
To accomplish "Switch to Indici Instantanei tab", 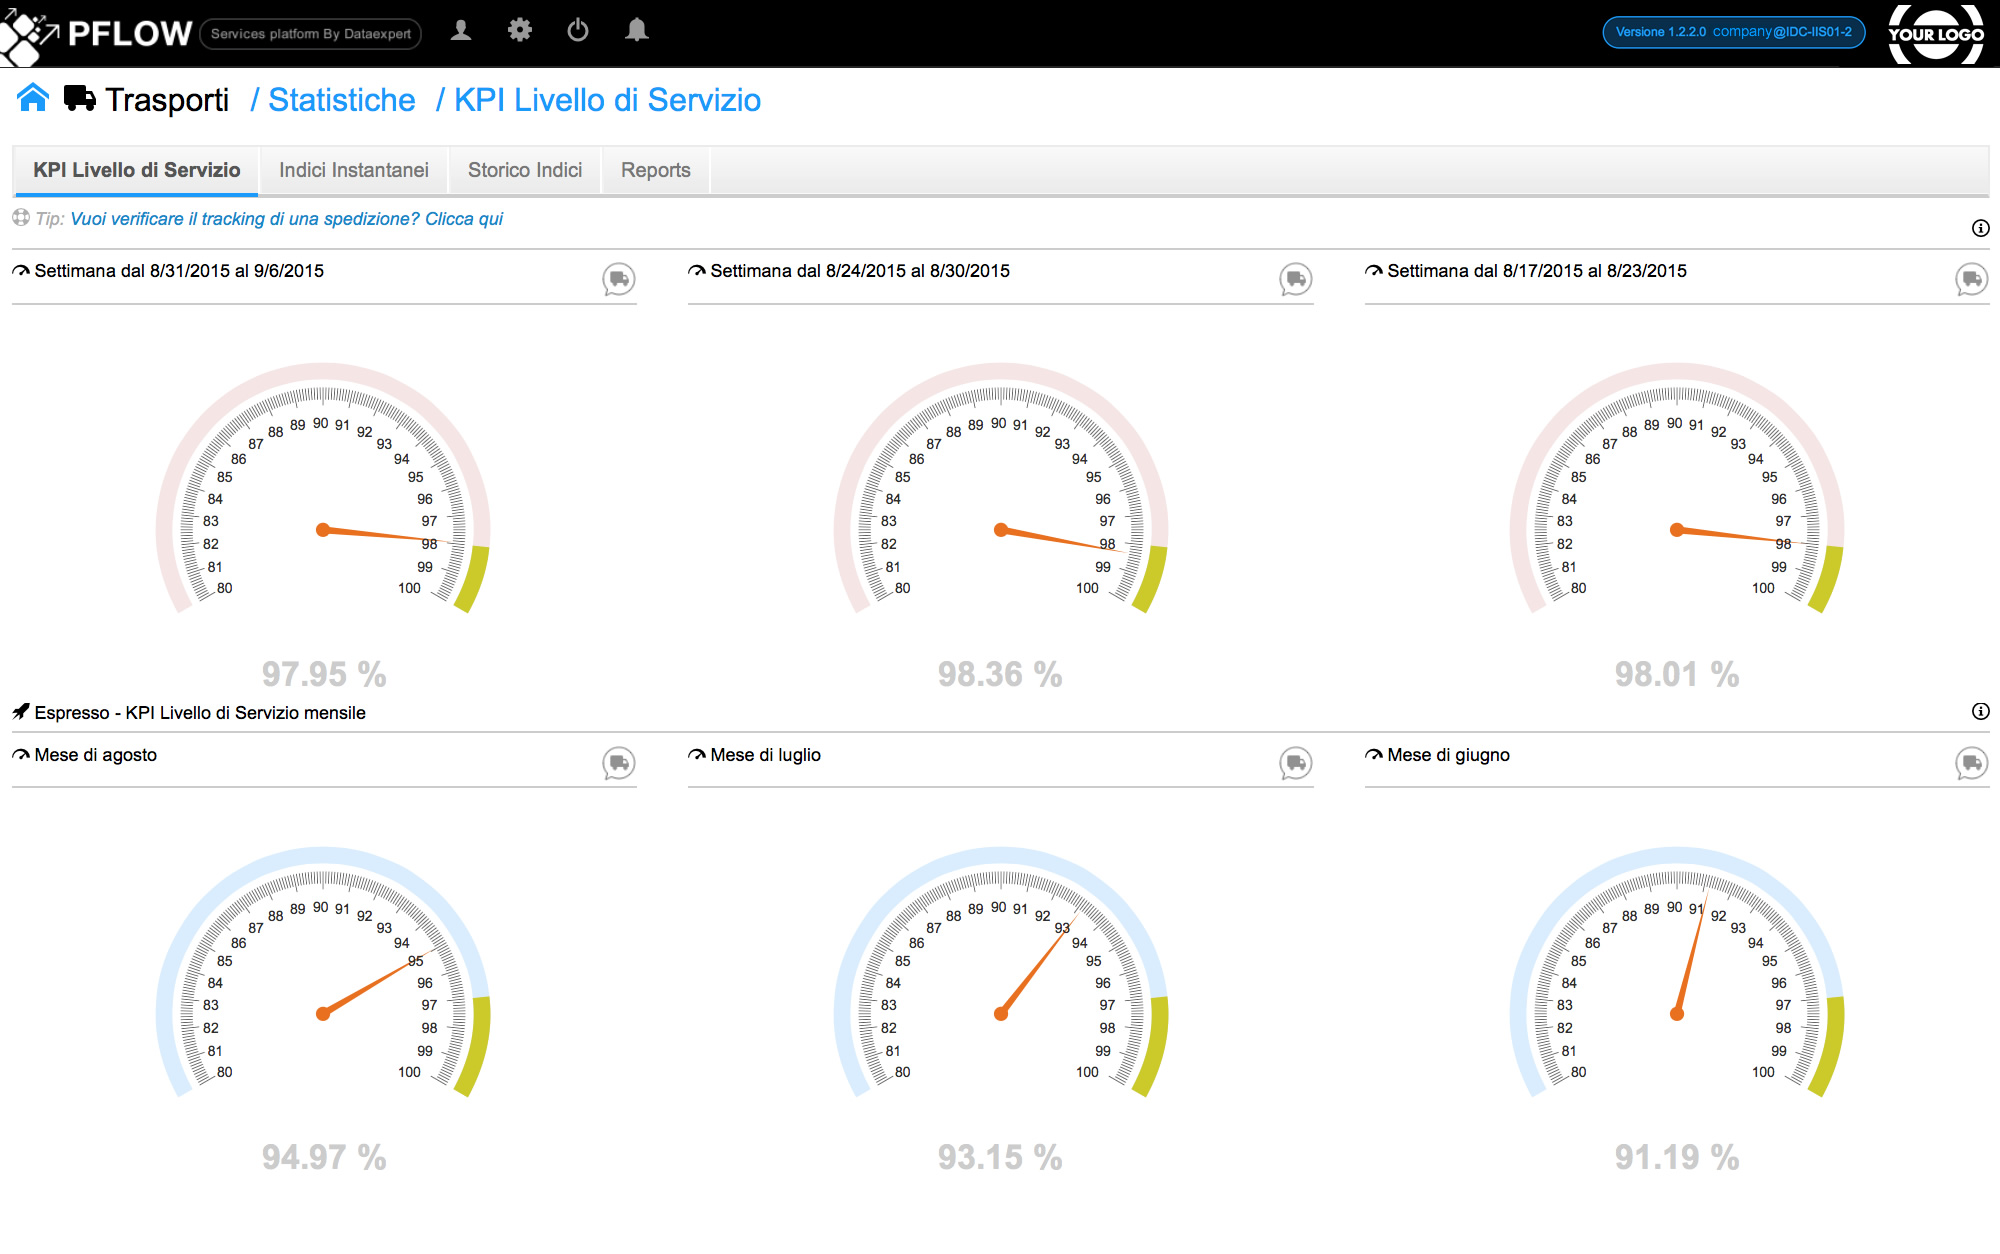I will [x=353, y=170].
